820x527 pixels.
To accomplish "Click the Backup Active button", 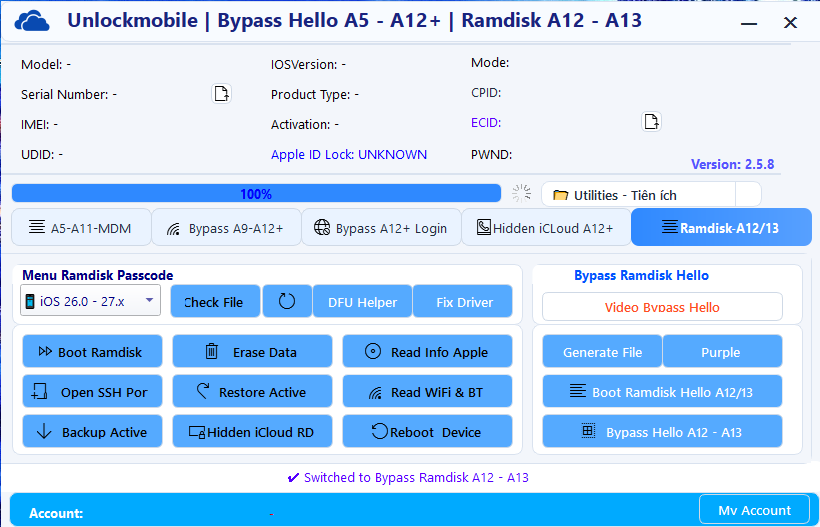I will (92, 432).
